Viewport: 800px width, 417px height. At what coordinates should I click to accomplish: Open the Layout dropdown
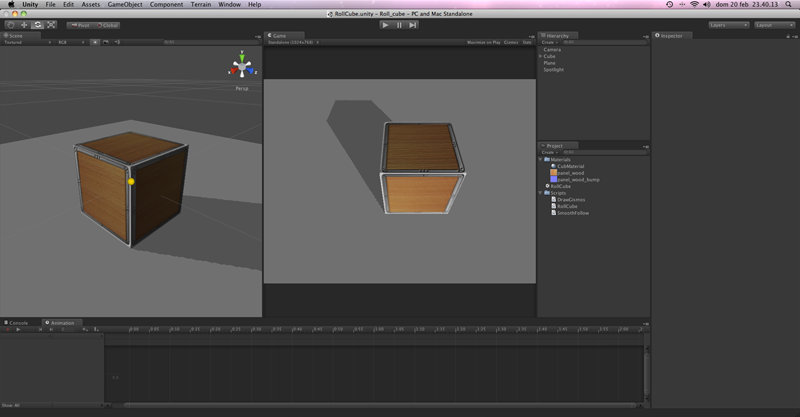pyautogui.click(x=774, y=25)
